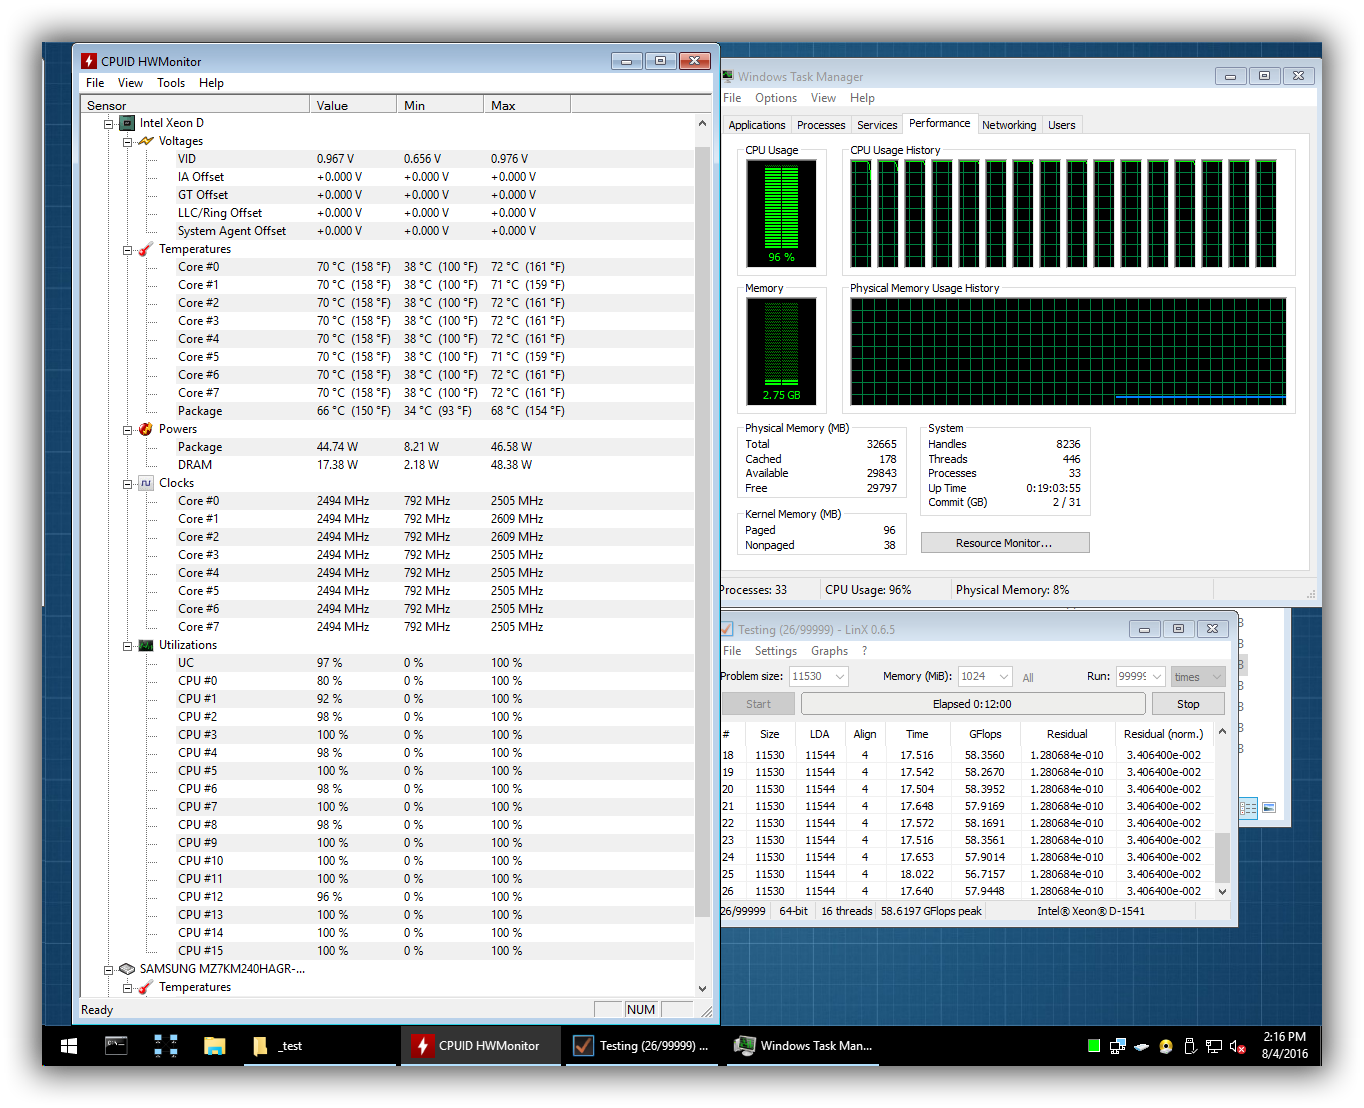Switch to Windows Task Manager taskbar button

click(x=805, y=1046)
